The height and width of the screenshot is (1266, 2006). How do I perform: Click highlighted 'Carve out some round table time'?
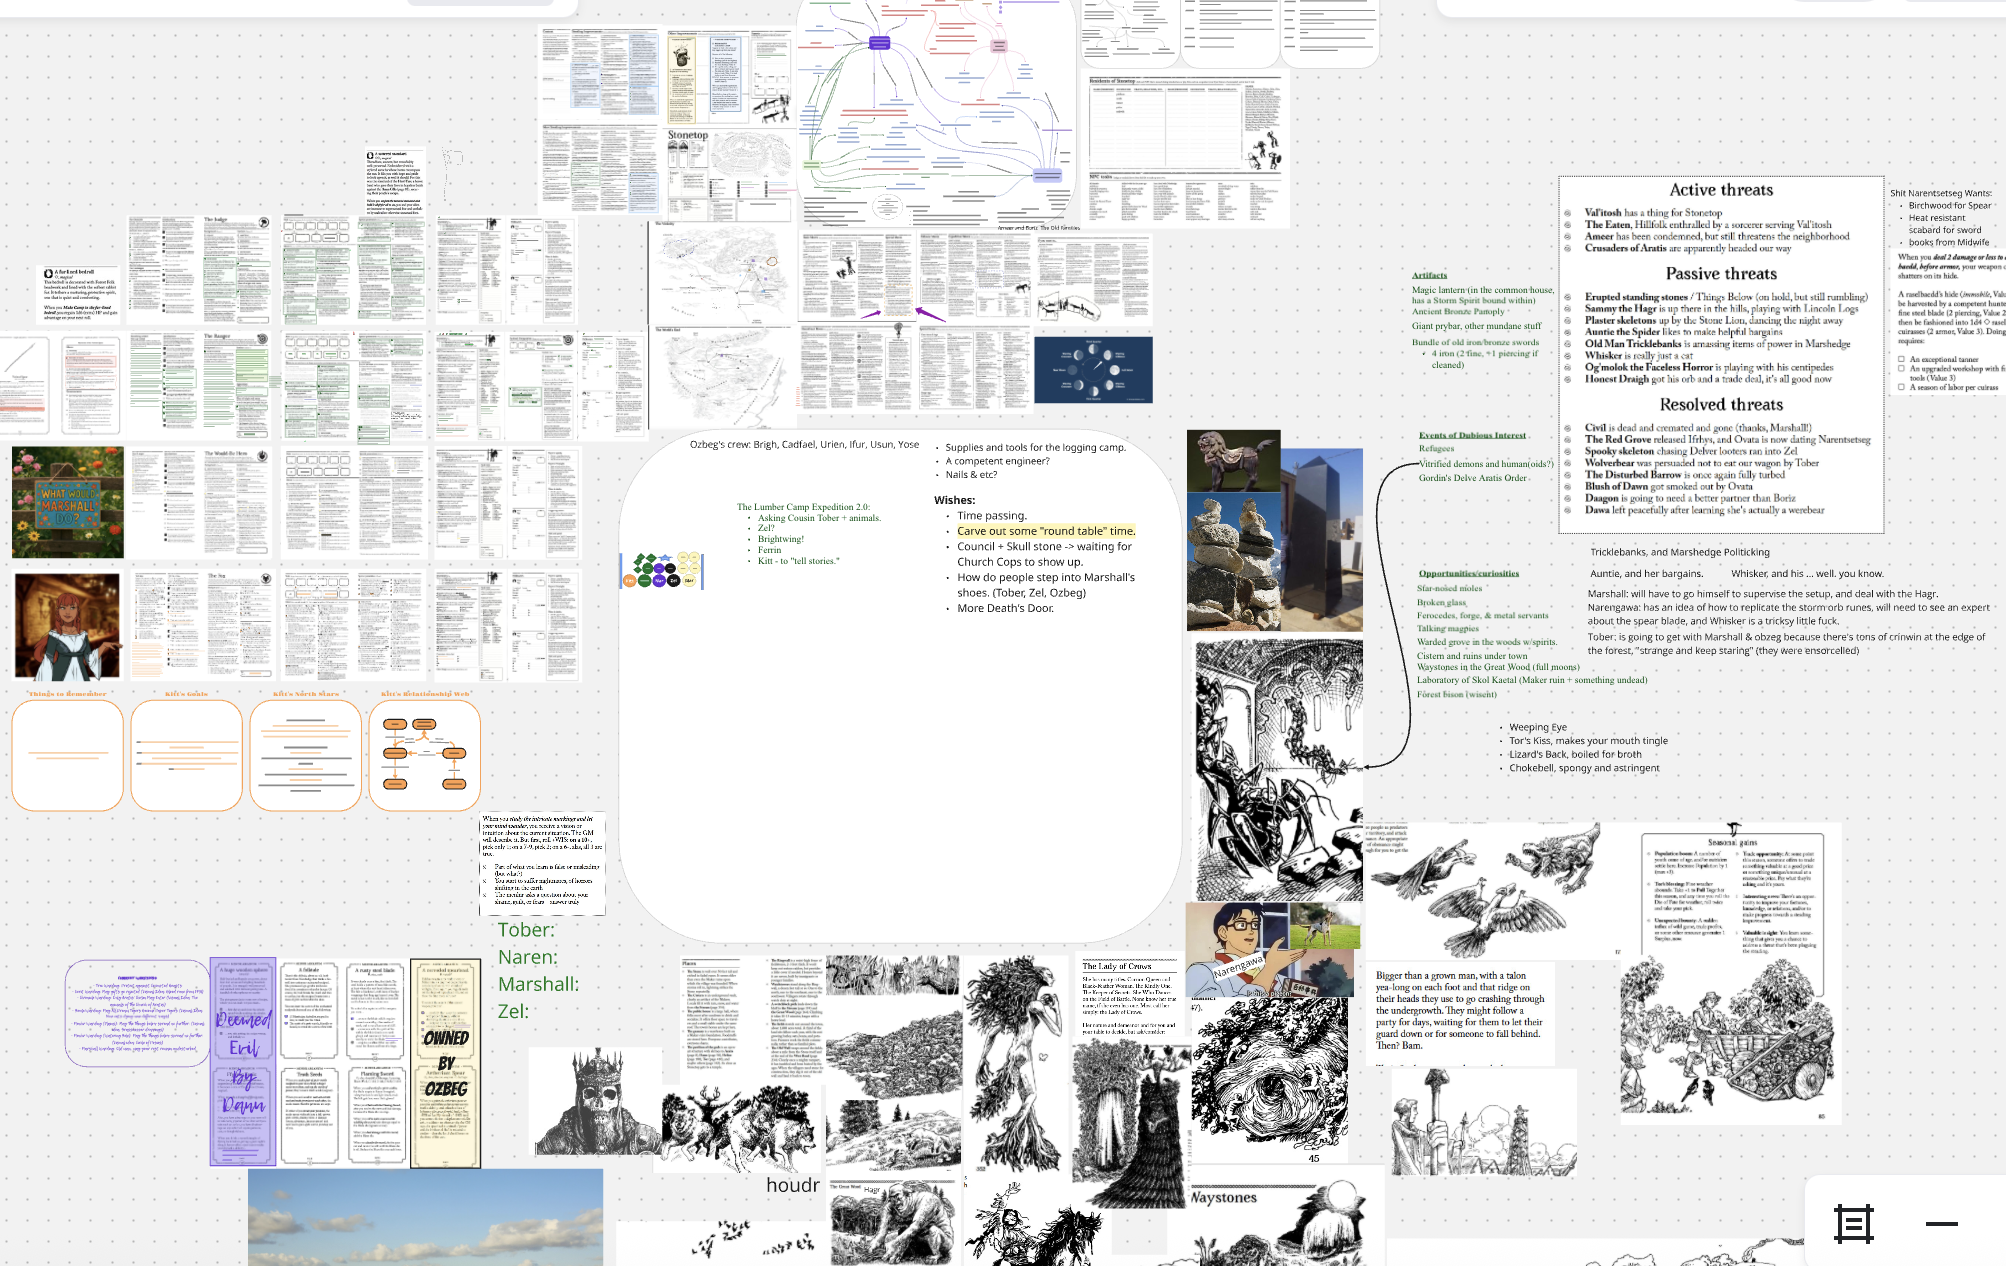(x=1045, y=531)
